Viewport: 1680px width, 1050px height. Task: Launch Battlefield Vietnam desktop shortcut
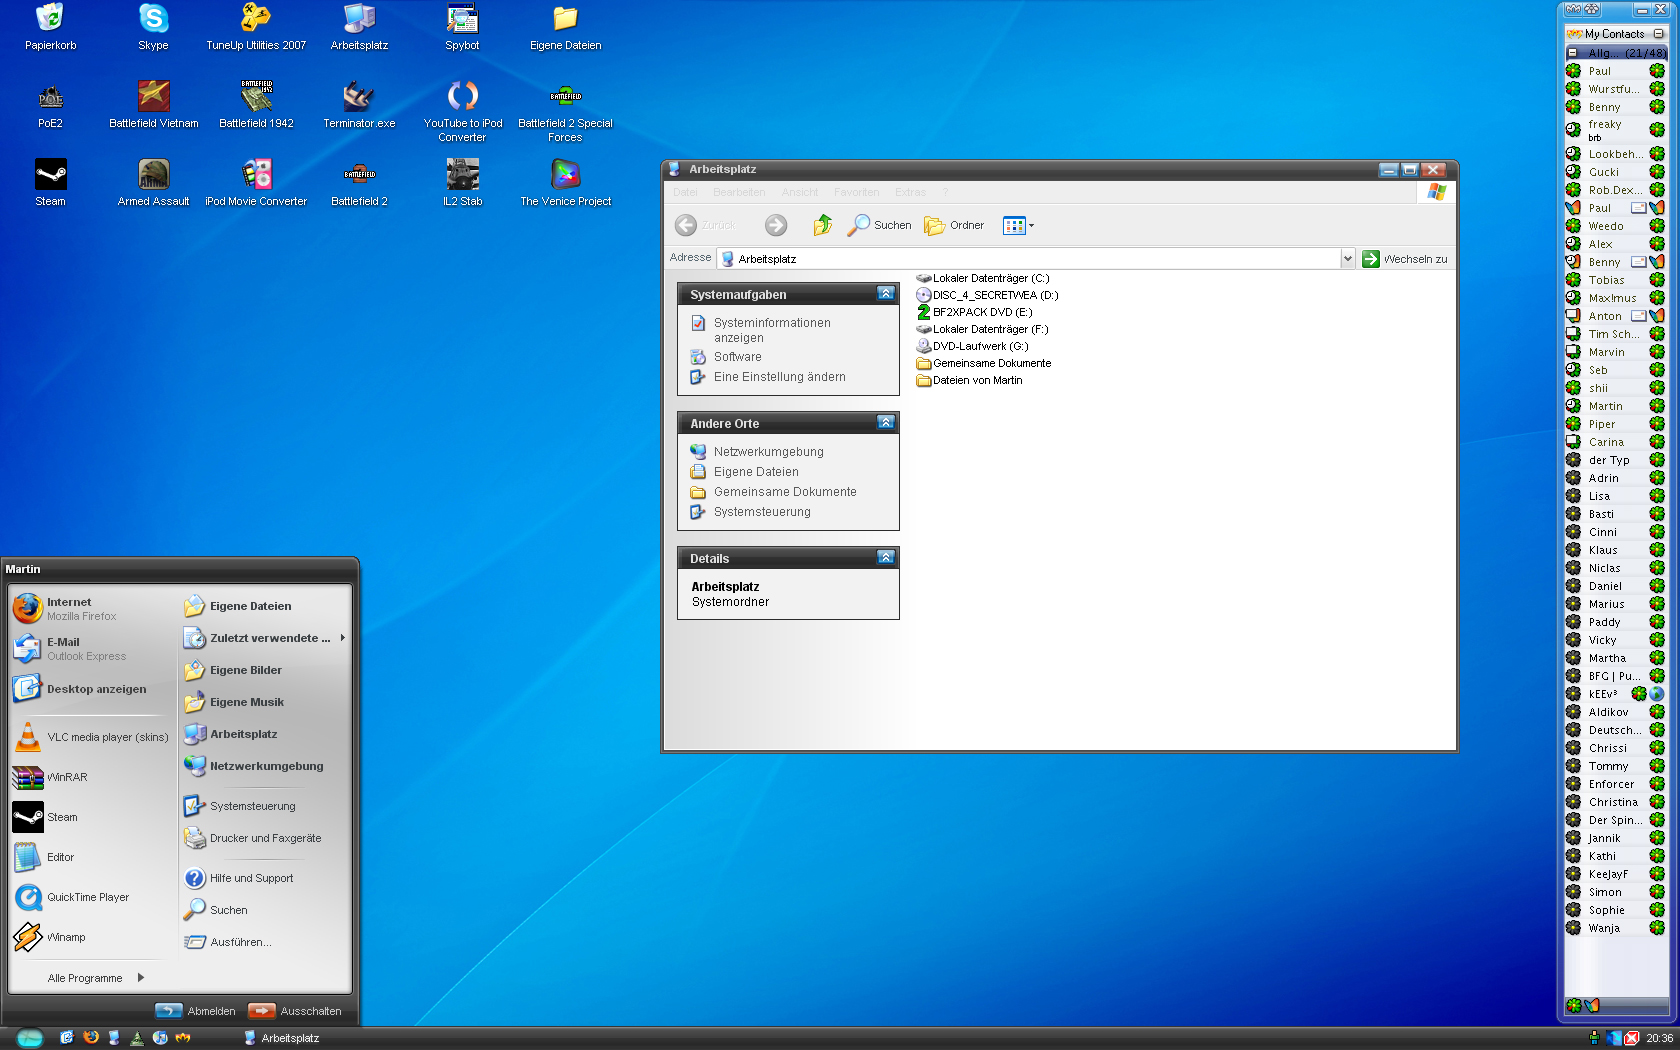[153, 105]
